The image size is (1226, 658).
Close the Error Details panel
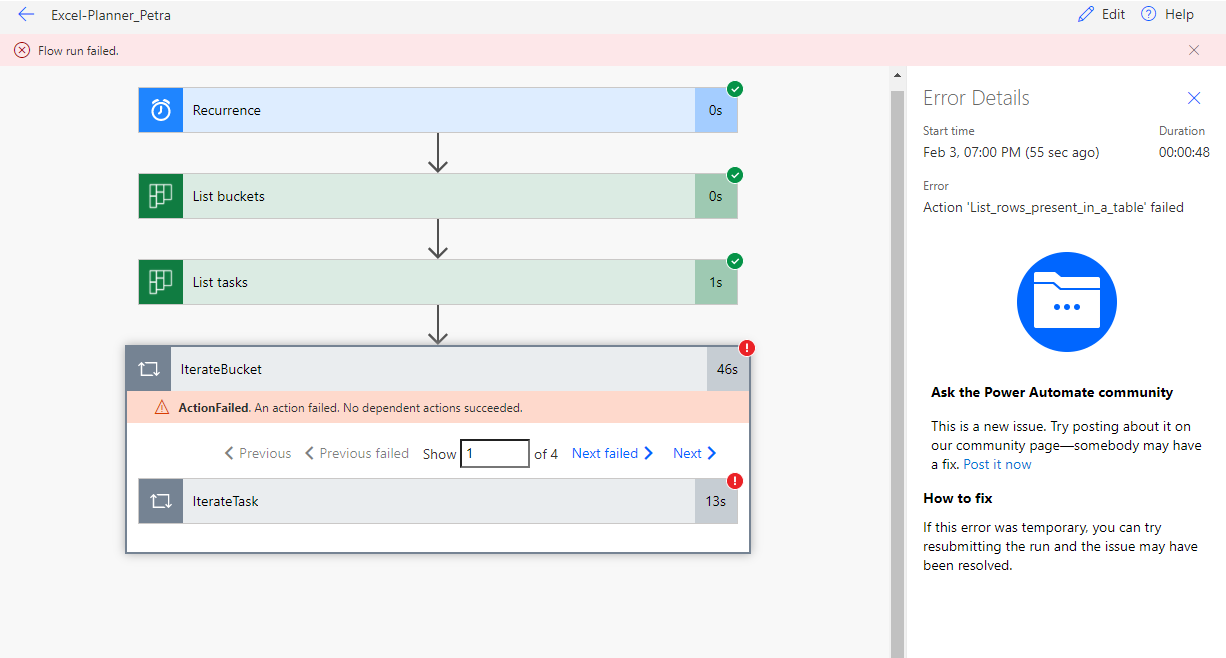(x=1194, y=98)
